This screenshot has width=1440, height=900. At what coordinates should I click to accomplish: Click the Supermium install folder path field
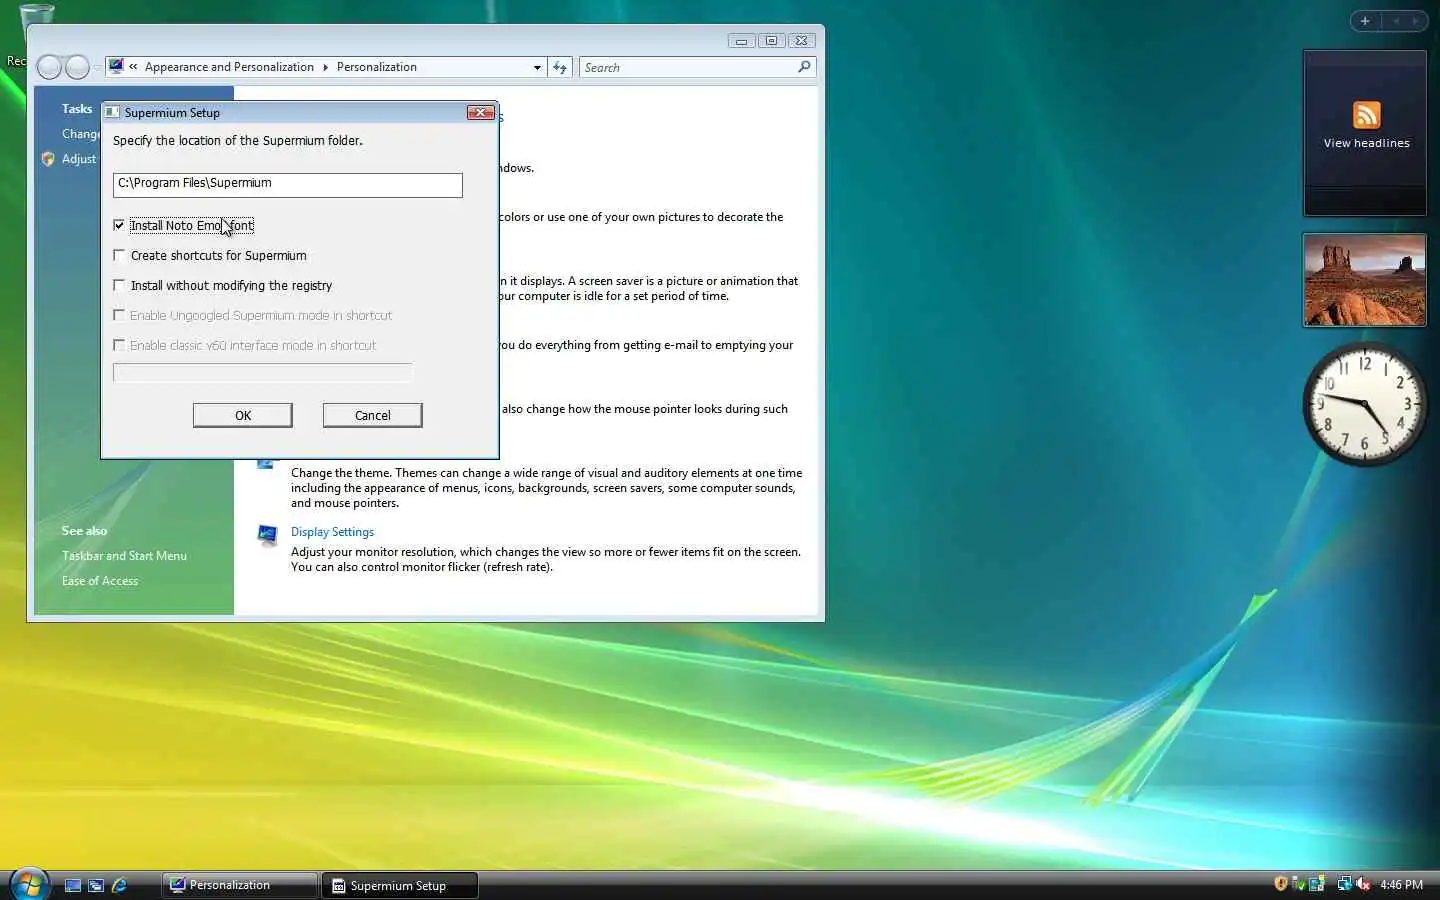click(288, 184)
